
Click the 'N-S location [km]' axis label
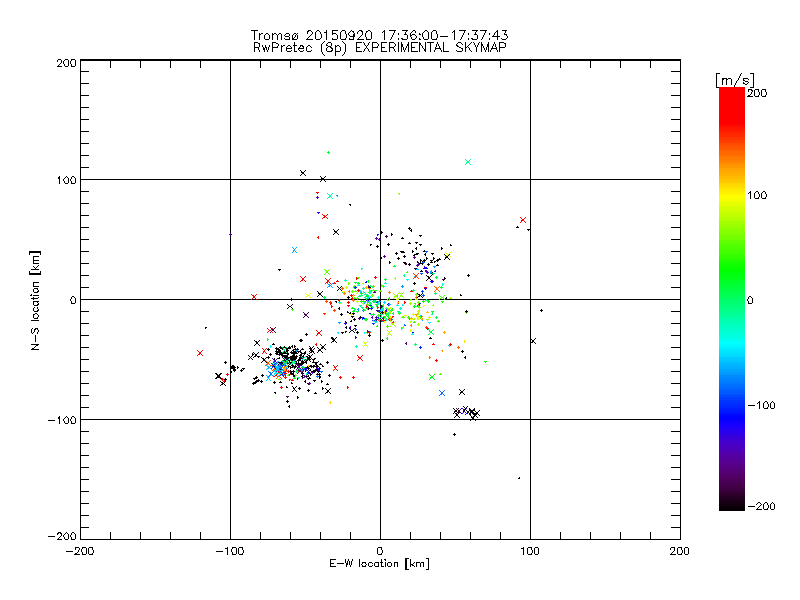click(35, 300)
